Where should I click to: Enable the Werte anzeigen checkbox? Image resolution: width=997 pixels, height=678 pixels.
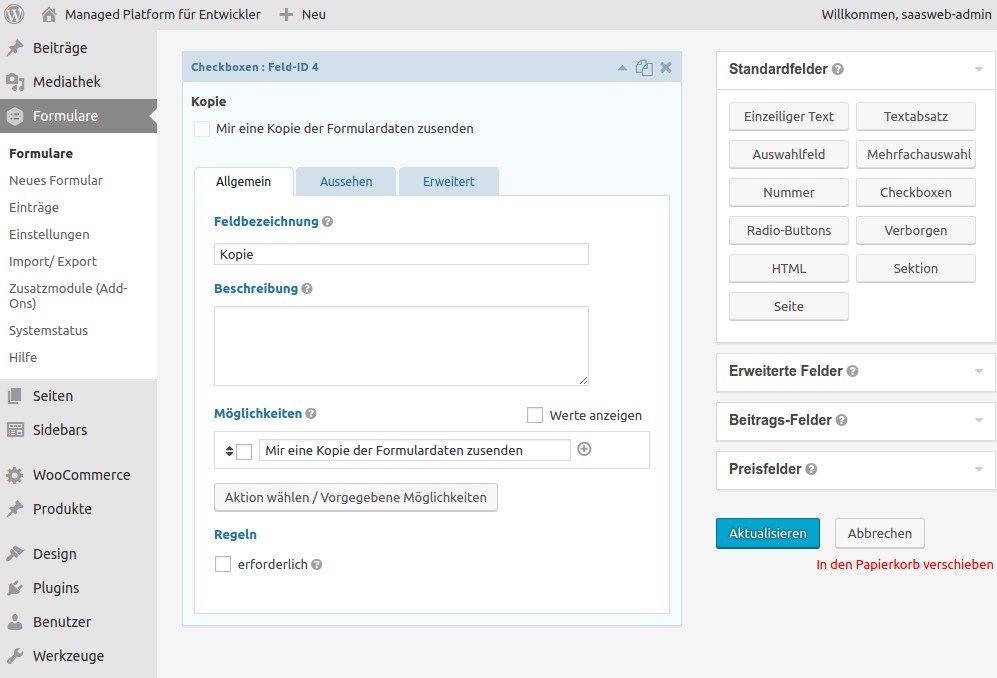tap(535, 415)
